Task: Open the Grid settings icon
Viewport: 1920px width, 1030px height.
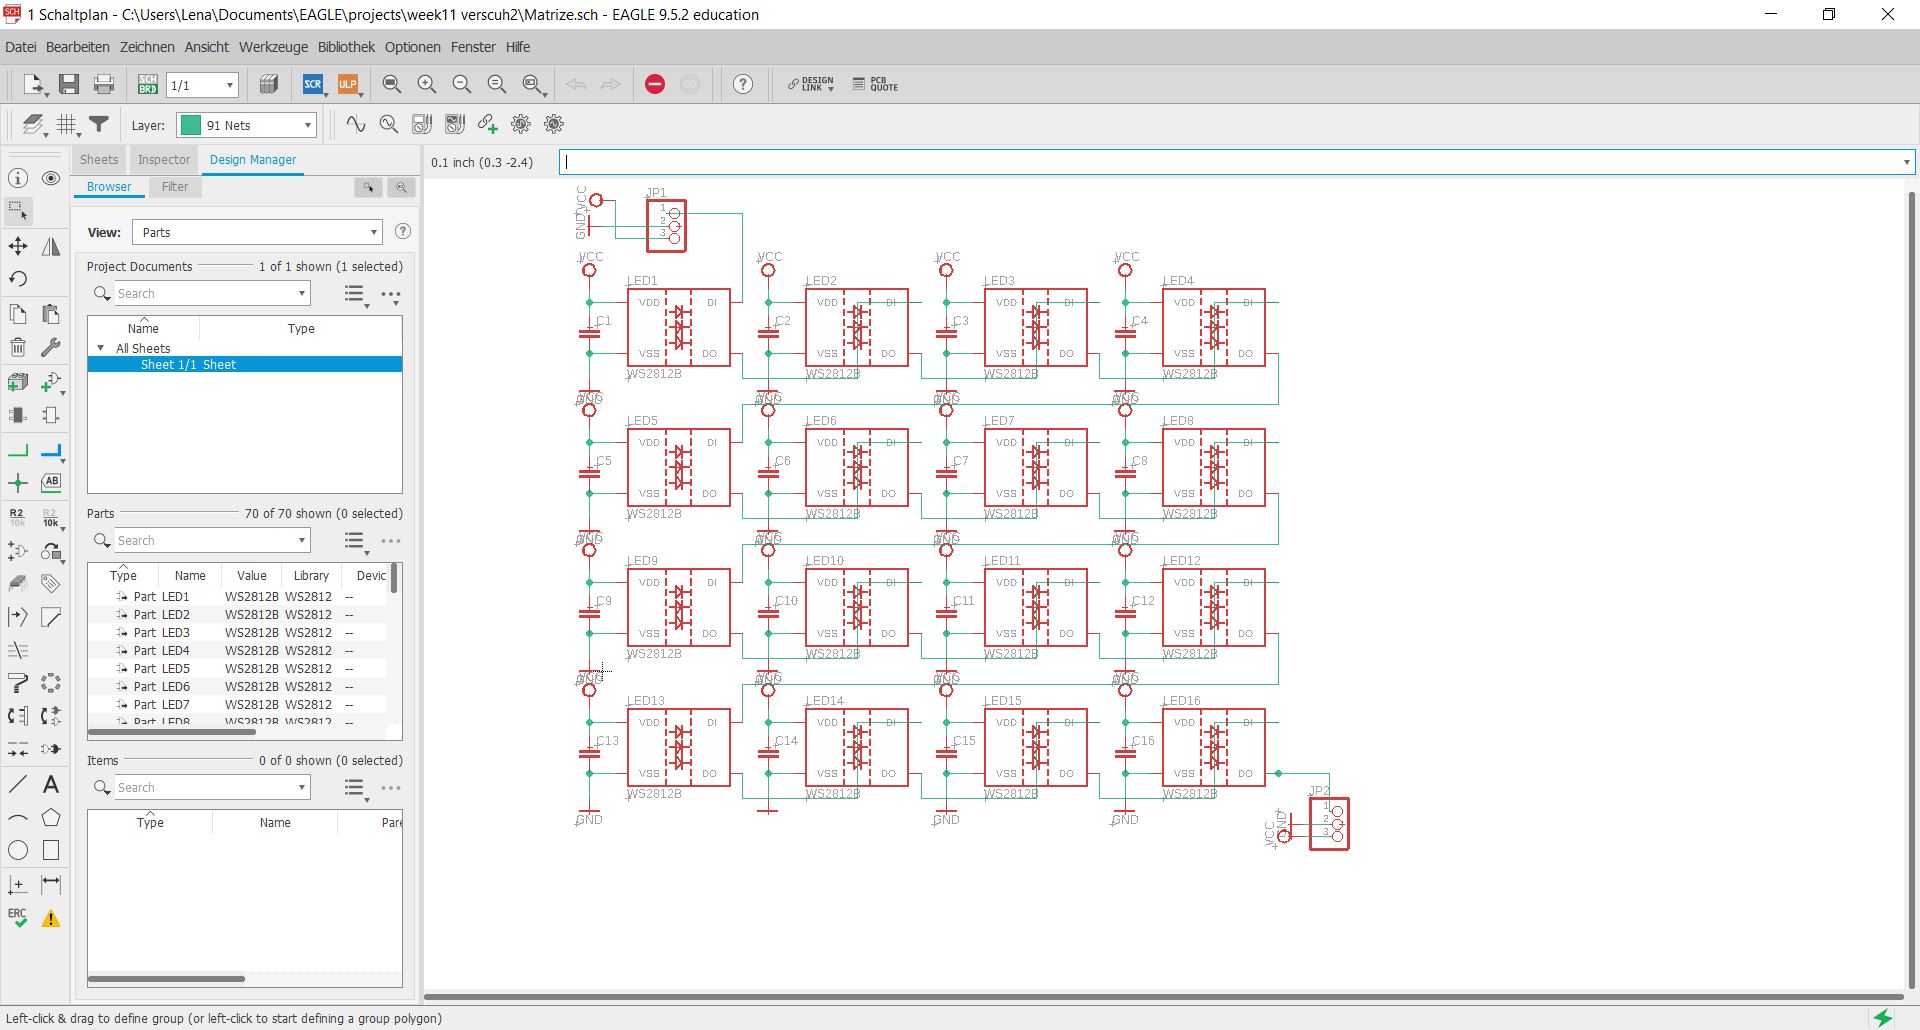Action: tap(67, 125)
